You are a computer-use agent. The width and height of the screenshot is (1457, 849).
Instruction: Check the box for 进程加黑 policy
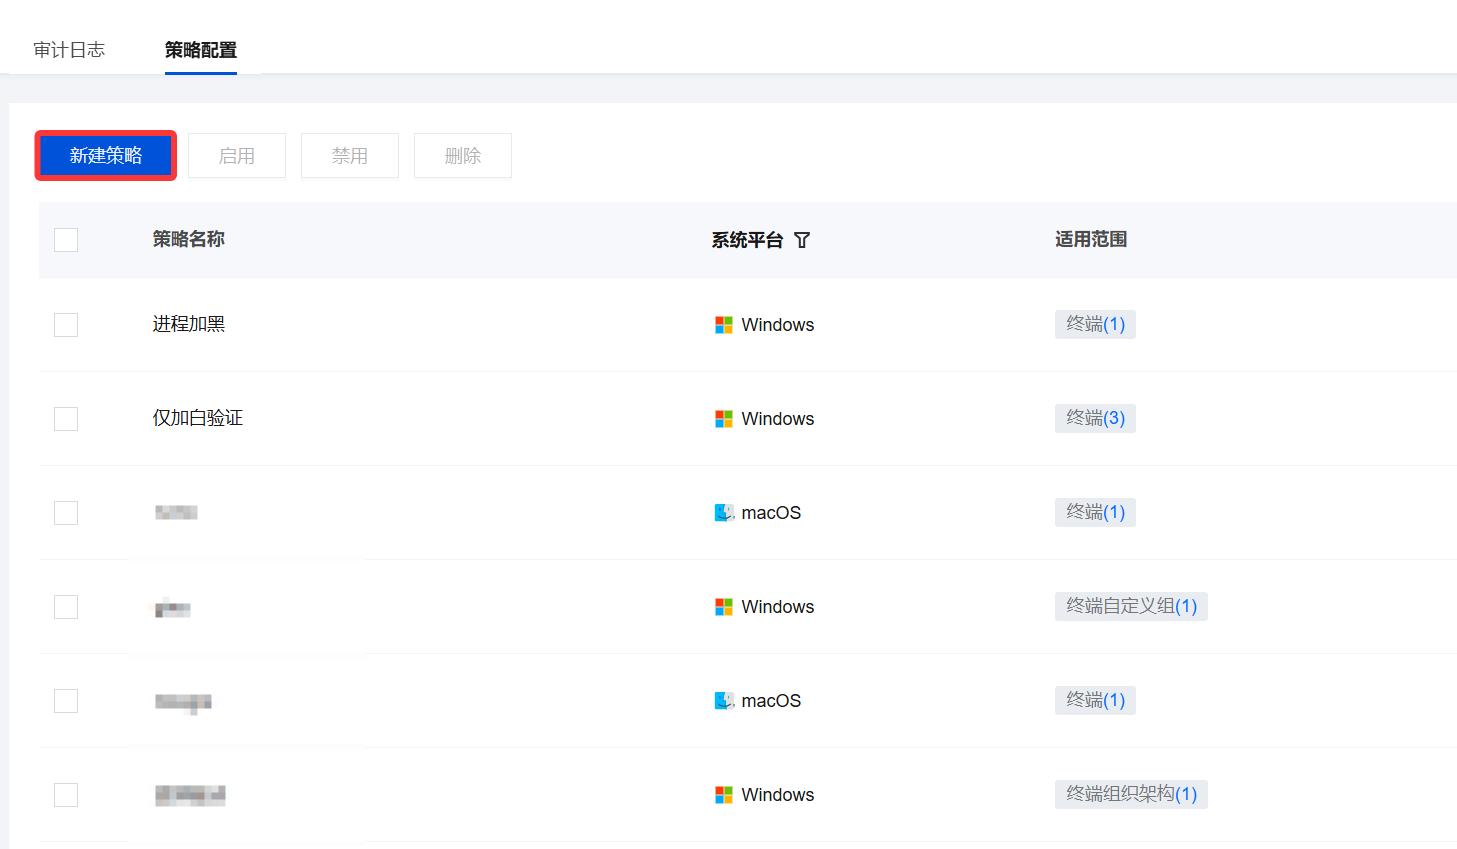tap(66, 325)
